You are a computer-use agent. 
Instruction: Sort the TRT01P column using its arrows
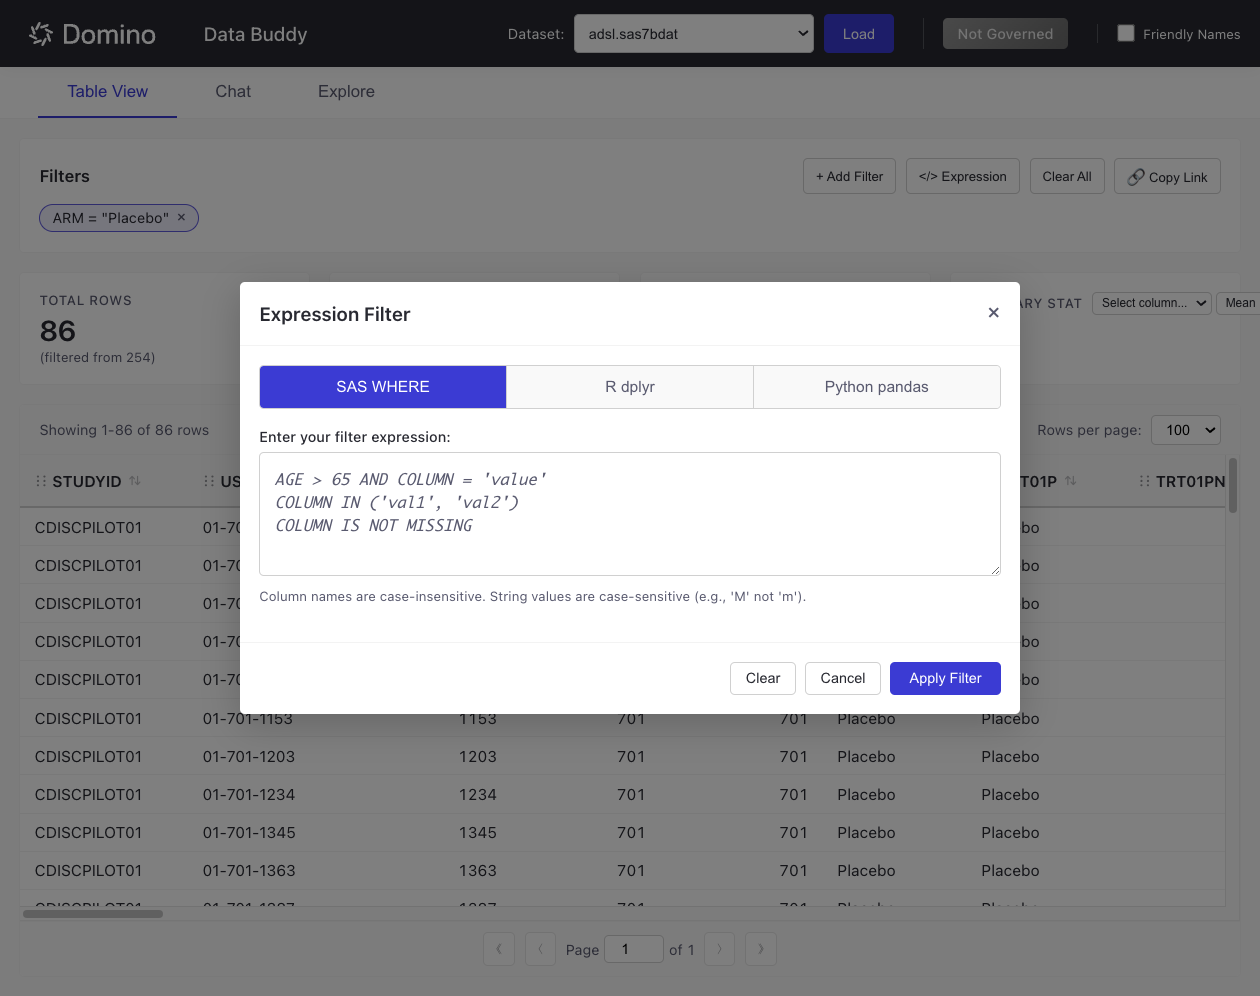click(1070, 481)
